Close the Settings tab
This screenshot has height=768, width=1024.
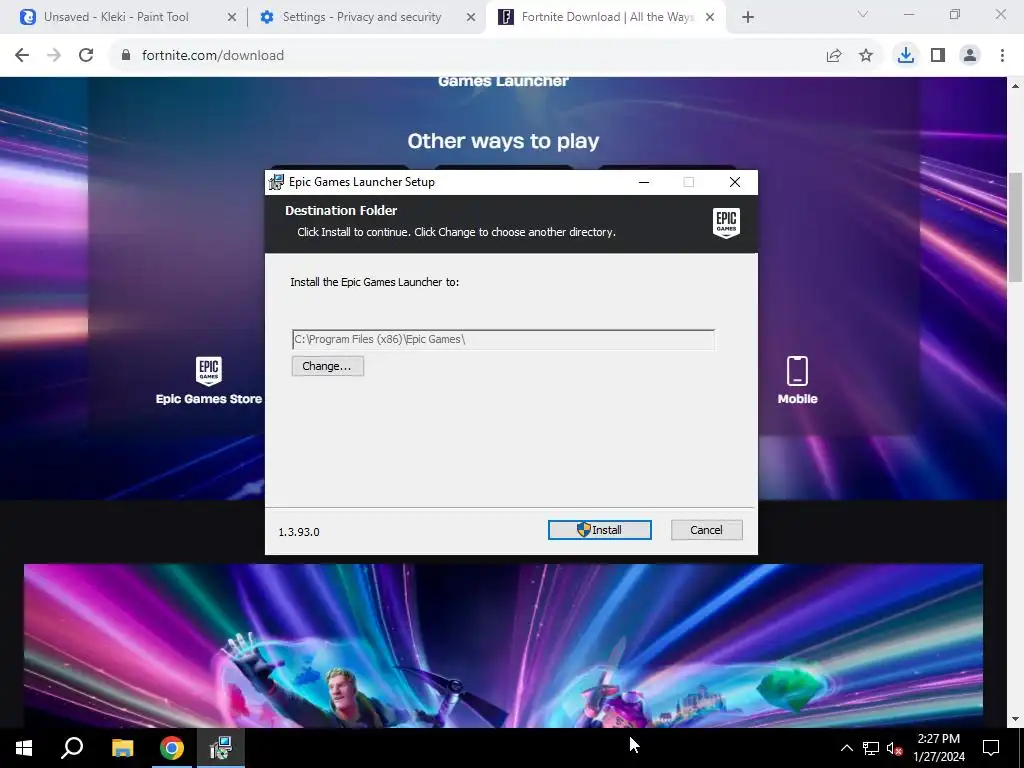click(x=471, y=18)
